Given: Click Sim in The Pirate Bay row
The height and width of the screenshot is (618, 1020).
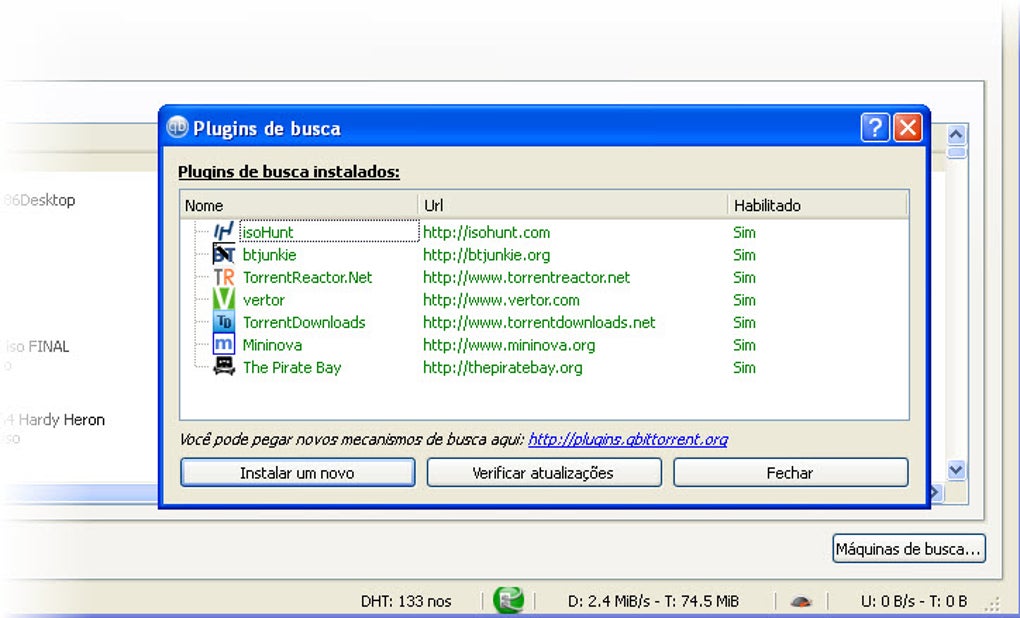Looking at the screenshot, I should (x=744, y=368).
